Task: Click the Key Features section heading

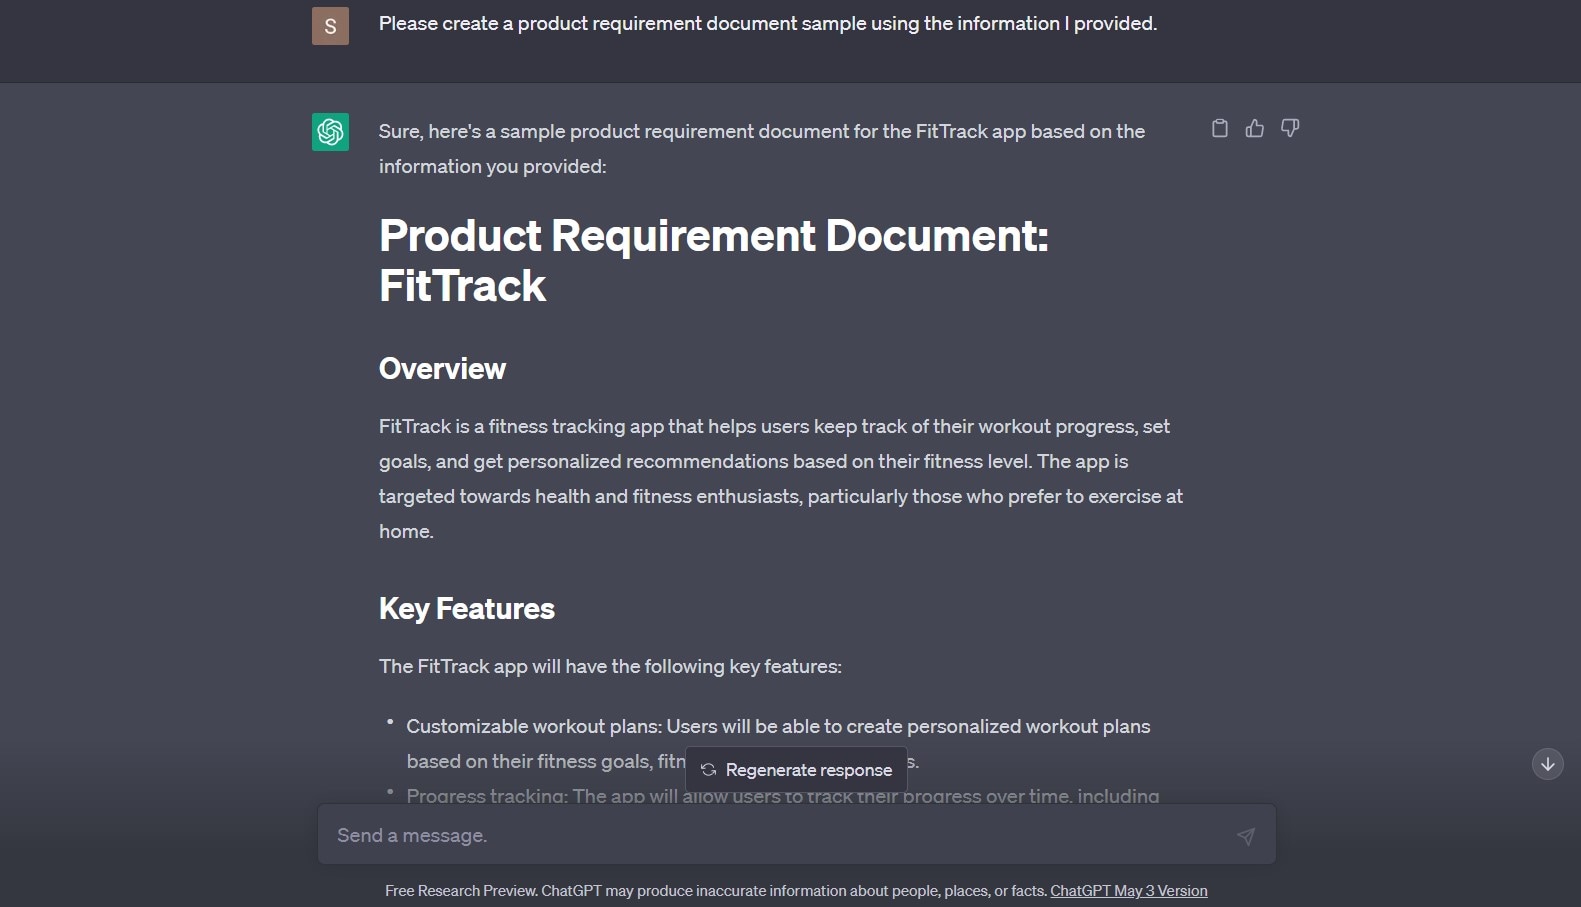Action: (x=466, y=609)
